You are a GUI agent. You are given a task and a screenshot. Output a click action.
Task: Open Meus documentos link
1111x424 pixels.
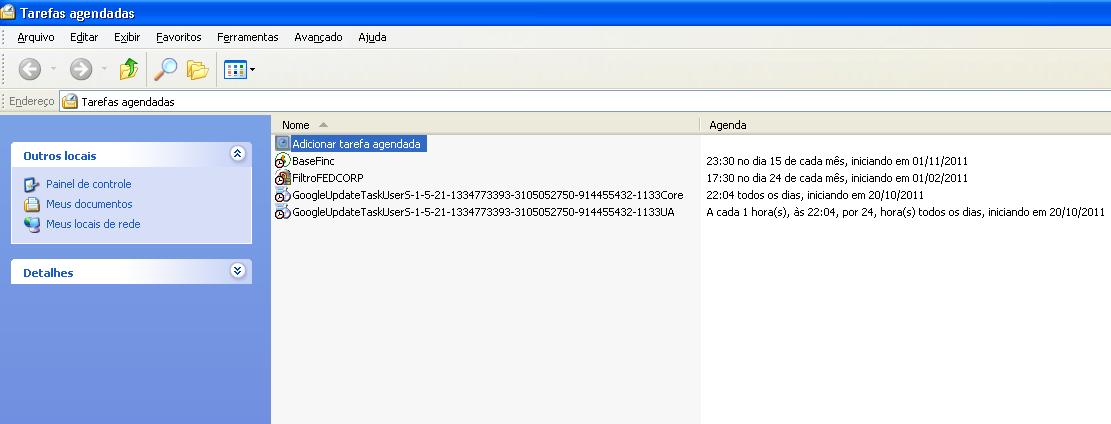pos(89,204)
